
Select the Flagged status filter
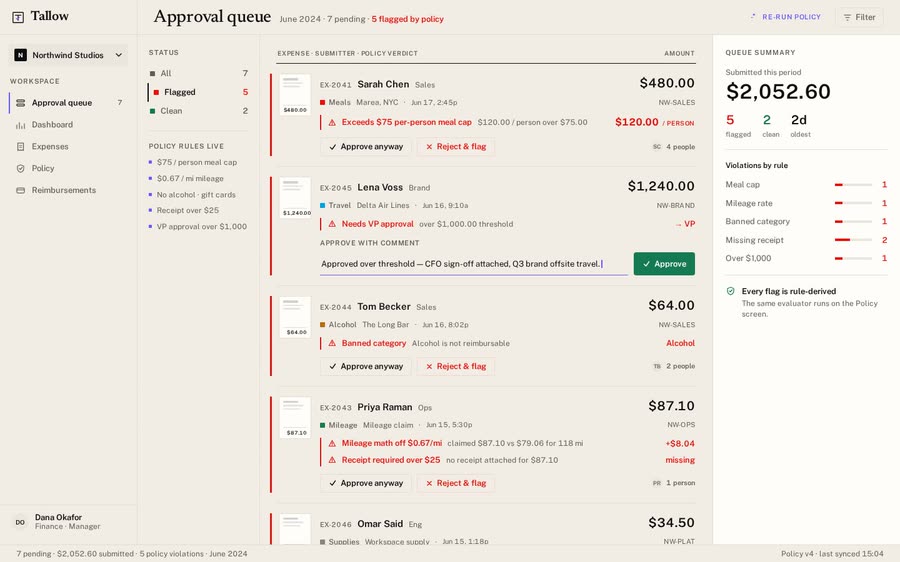(199, 92)
